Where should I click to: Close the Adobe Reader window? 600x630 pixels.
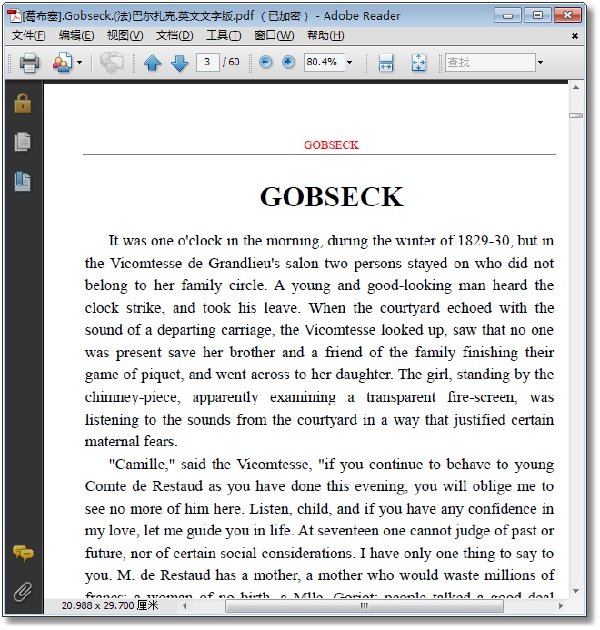point(567,16)
